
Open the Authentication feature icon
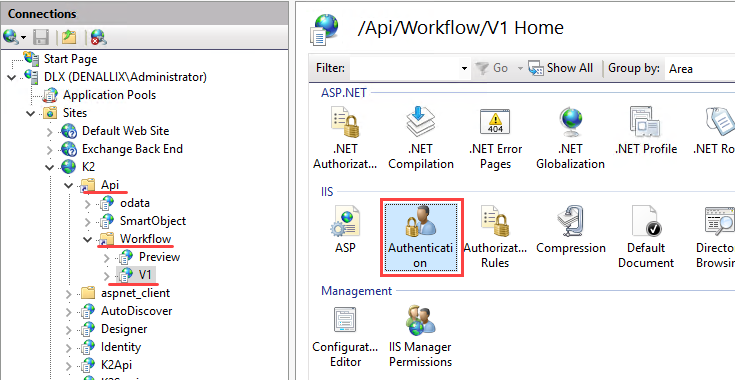(x=420, y=238)
